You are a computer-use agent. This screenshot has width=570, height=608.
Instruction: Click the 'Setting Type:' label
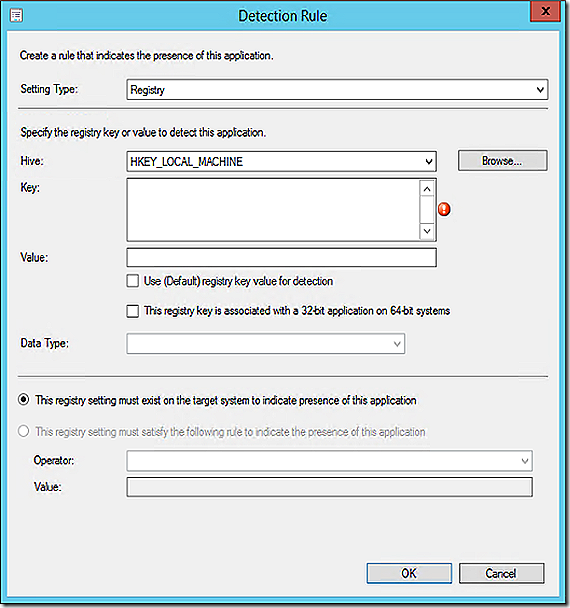point(49,89)
